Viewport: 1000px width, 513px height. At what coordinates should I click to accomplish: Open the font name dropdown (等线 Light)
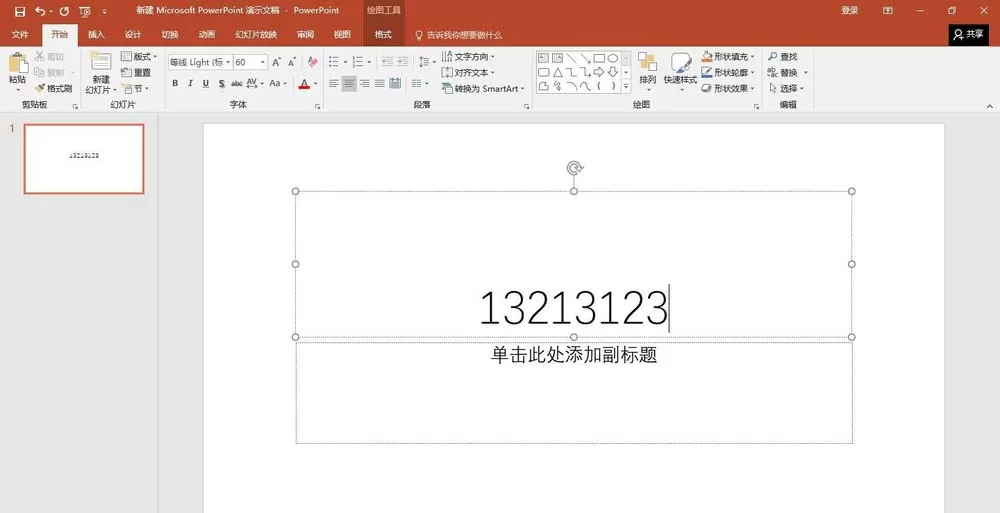[x=228, y=62]
